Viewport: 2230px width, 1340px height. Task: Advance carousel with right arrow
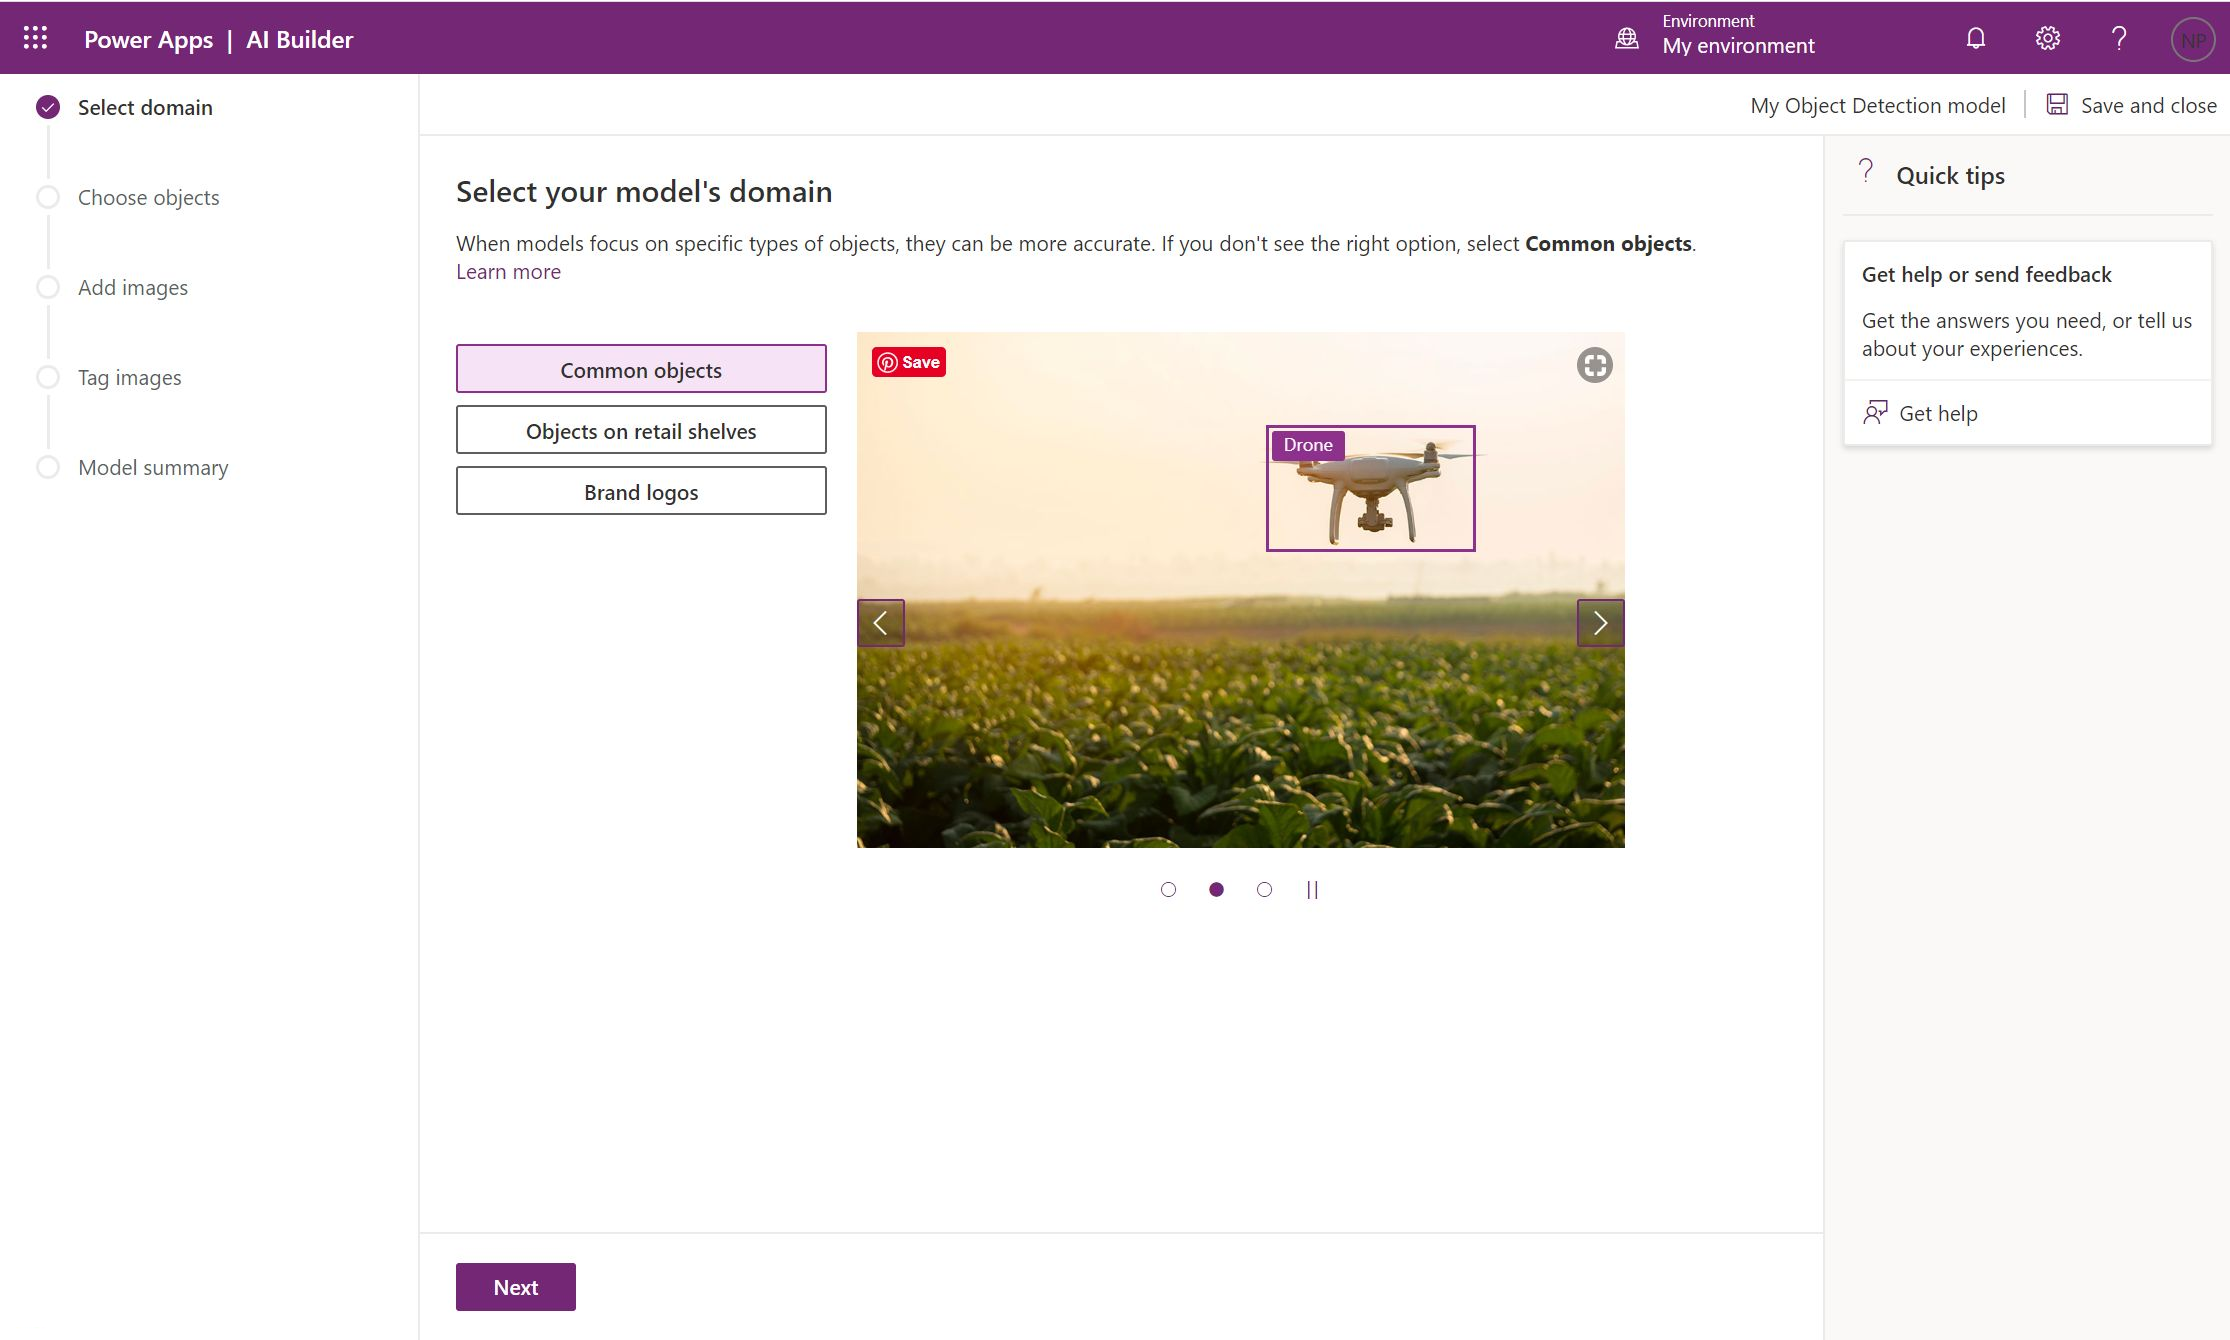(x=1600, y=622)
